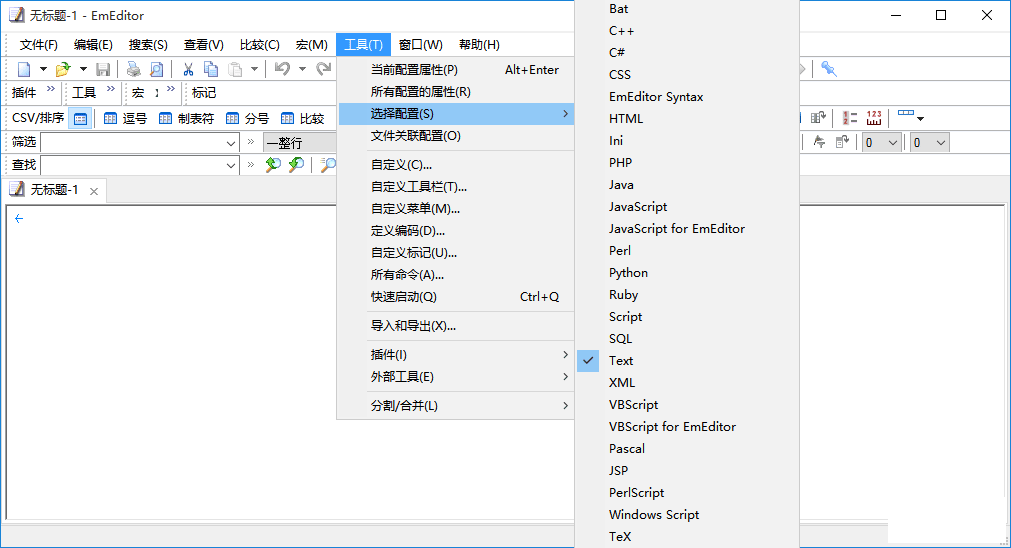This screenshot has height=548, width=1011.
Task: Open the 帮助(H) help menu
Action: pos(479,45)
